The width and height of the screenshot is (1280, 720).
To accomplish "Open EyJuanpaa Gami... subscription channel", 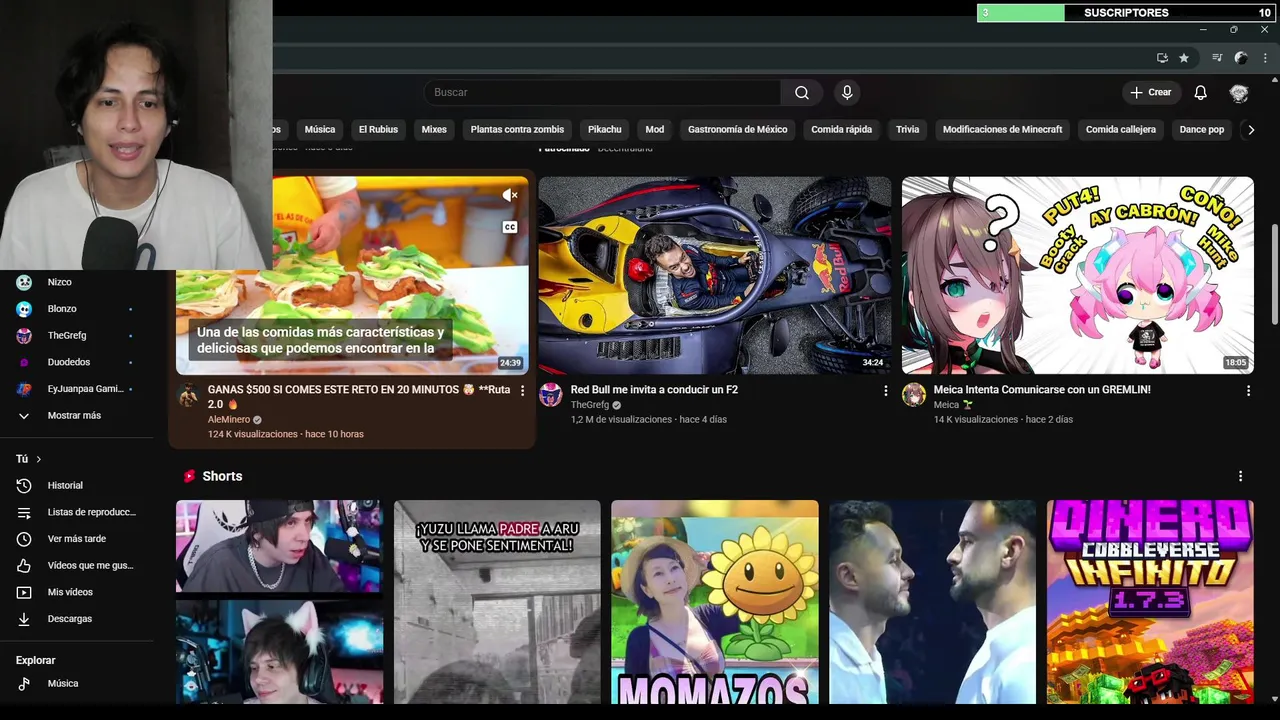I will click(x=76, y=389).
